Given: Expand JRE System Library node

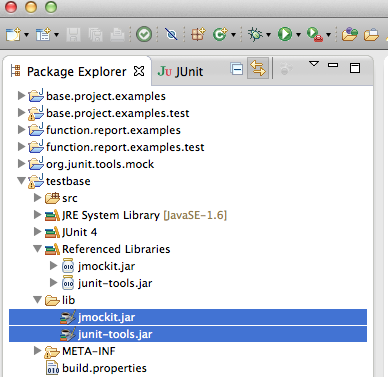Looking at the screenshot, I should click(37, 215).
